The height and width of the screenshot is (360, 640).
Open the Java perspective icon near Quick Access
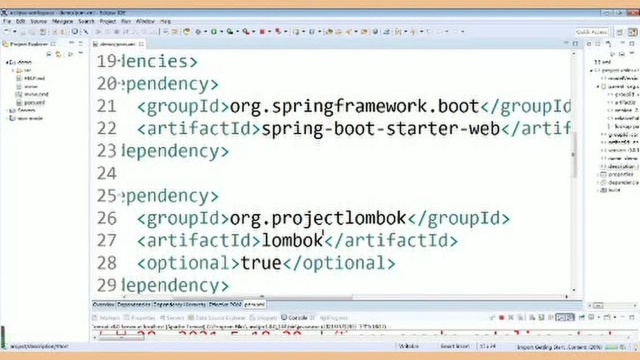632,32
